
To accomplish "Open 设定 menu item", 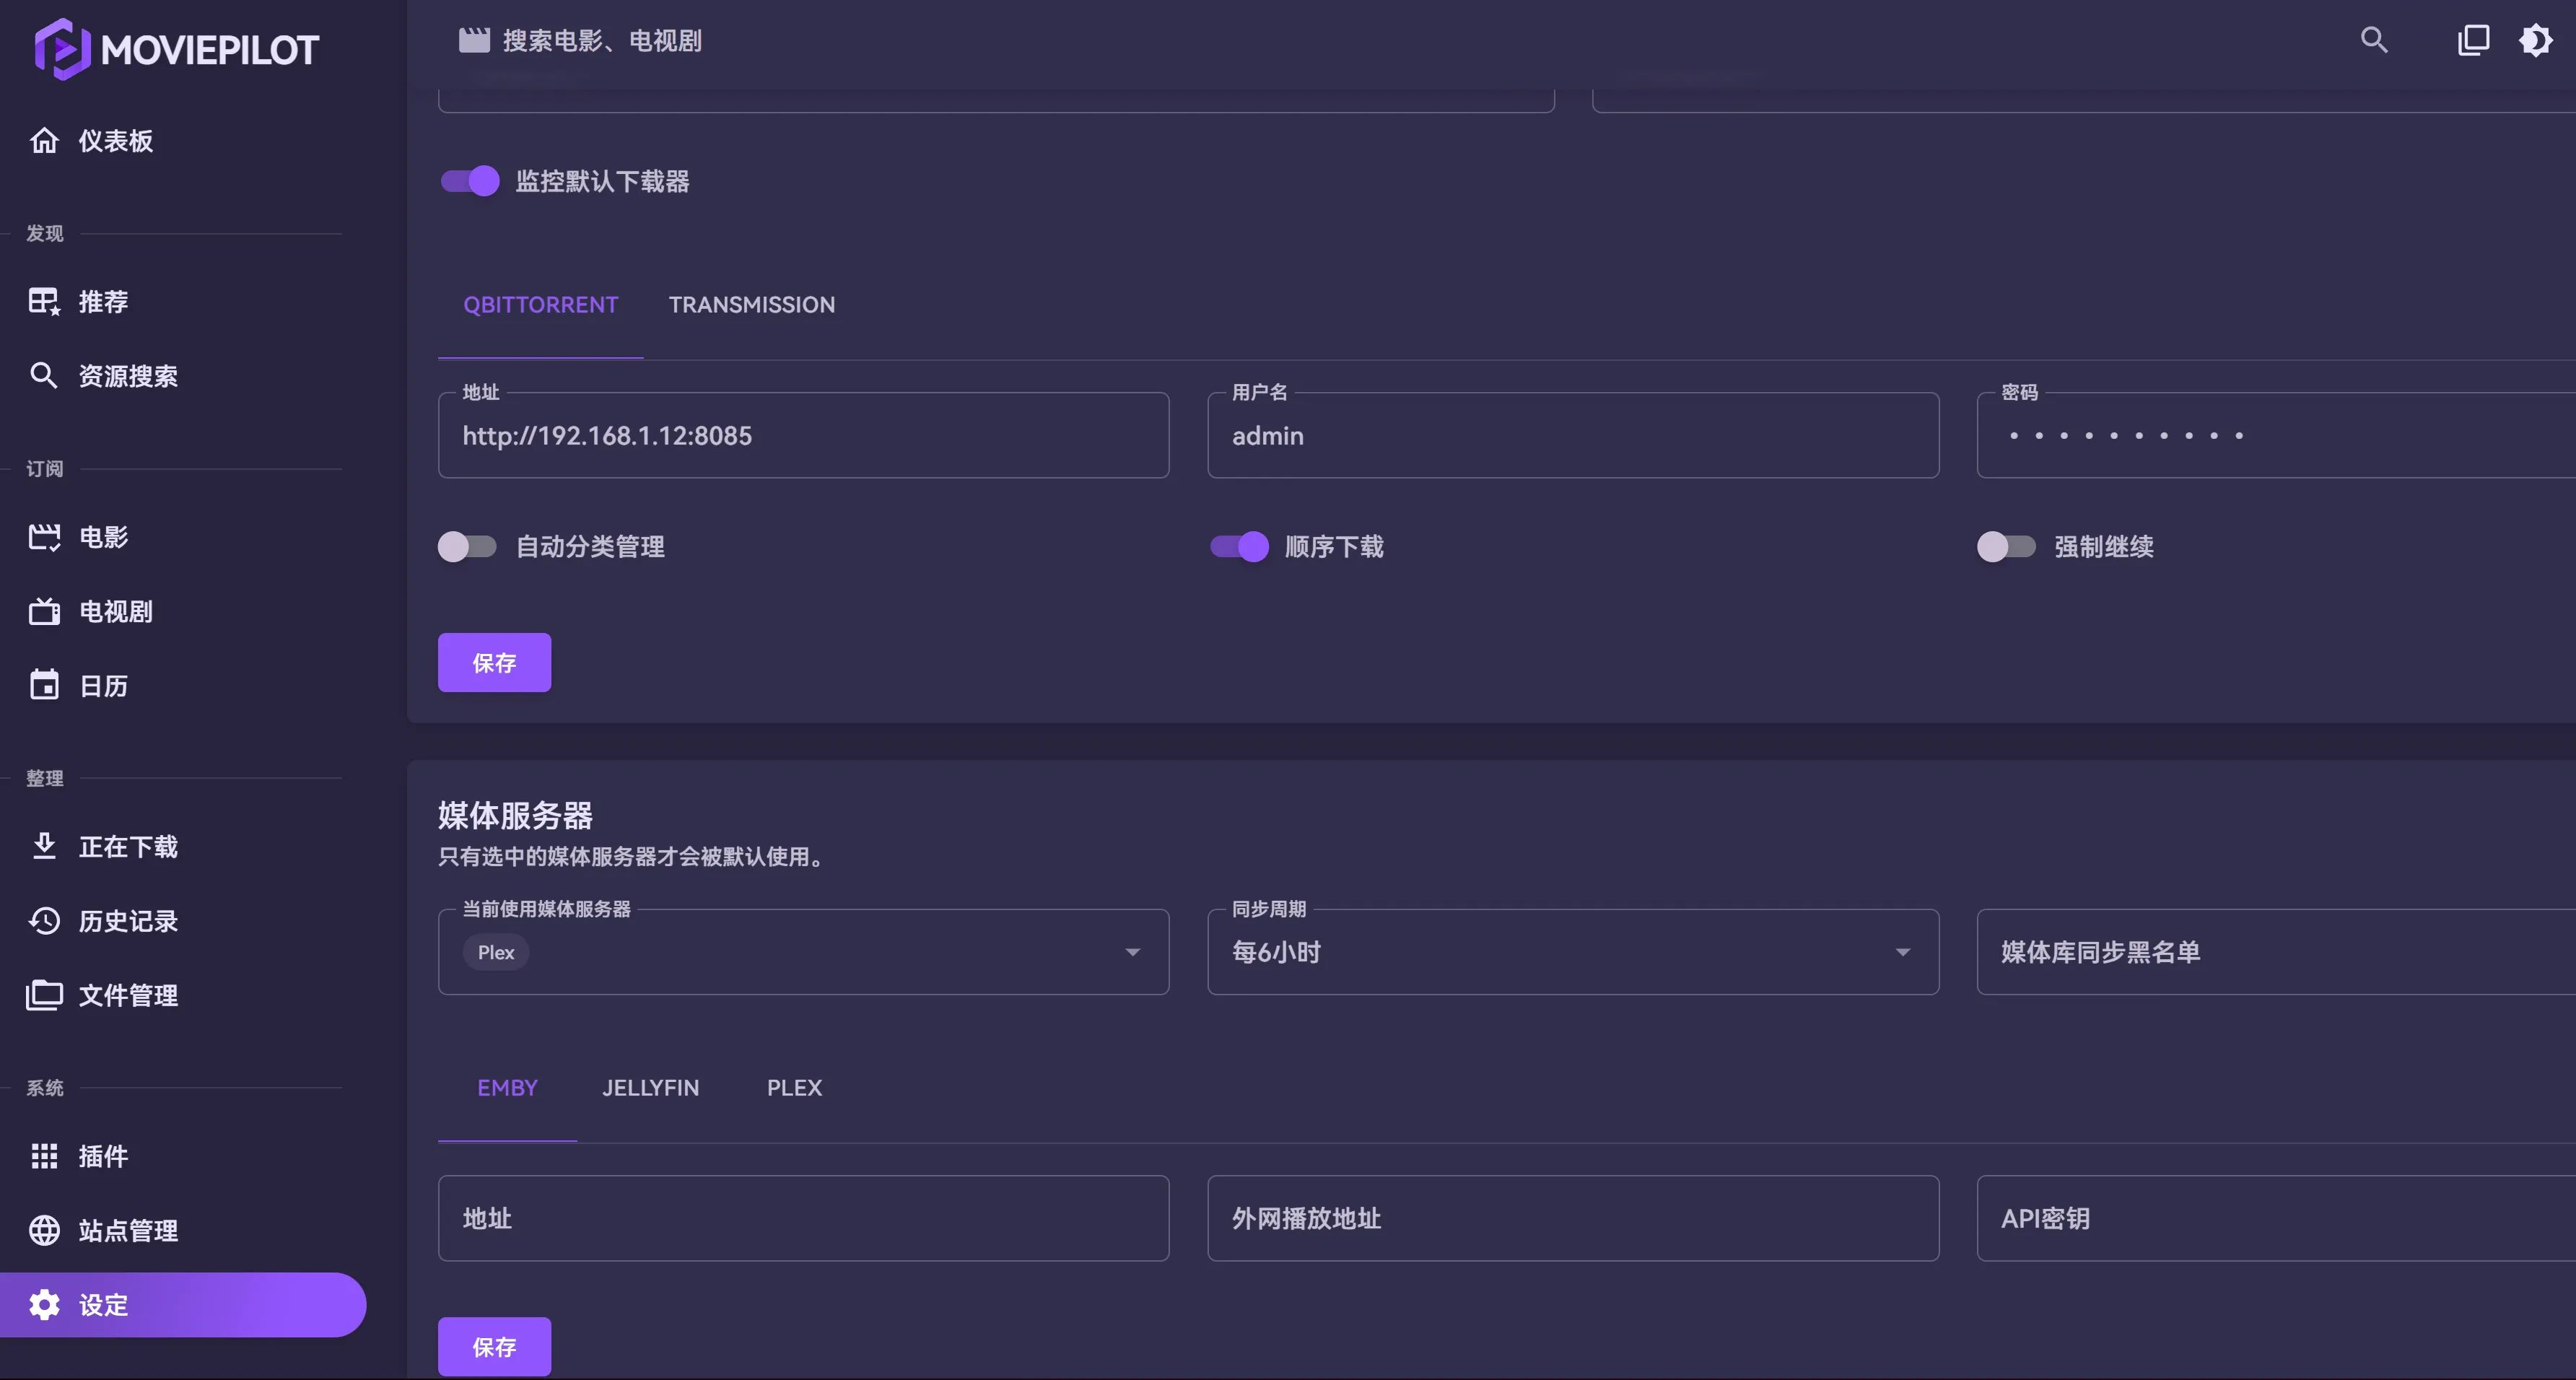I will 183,1305.
